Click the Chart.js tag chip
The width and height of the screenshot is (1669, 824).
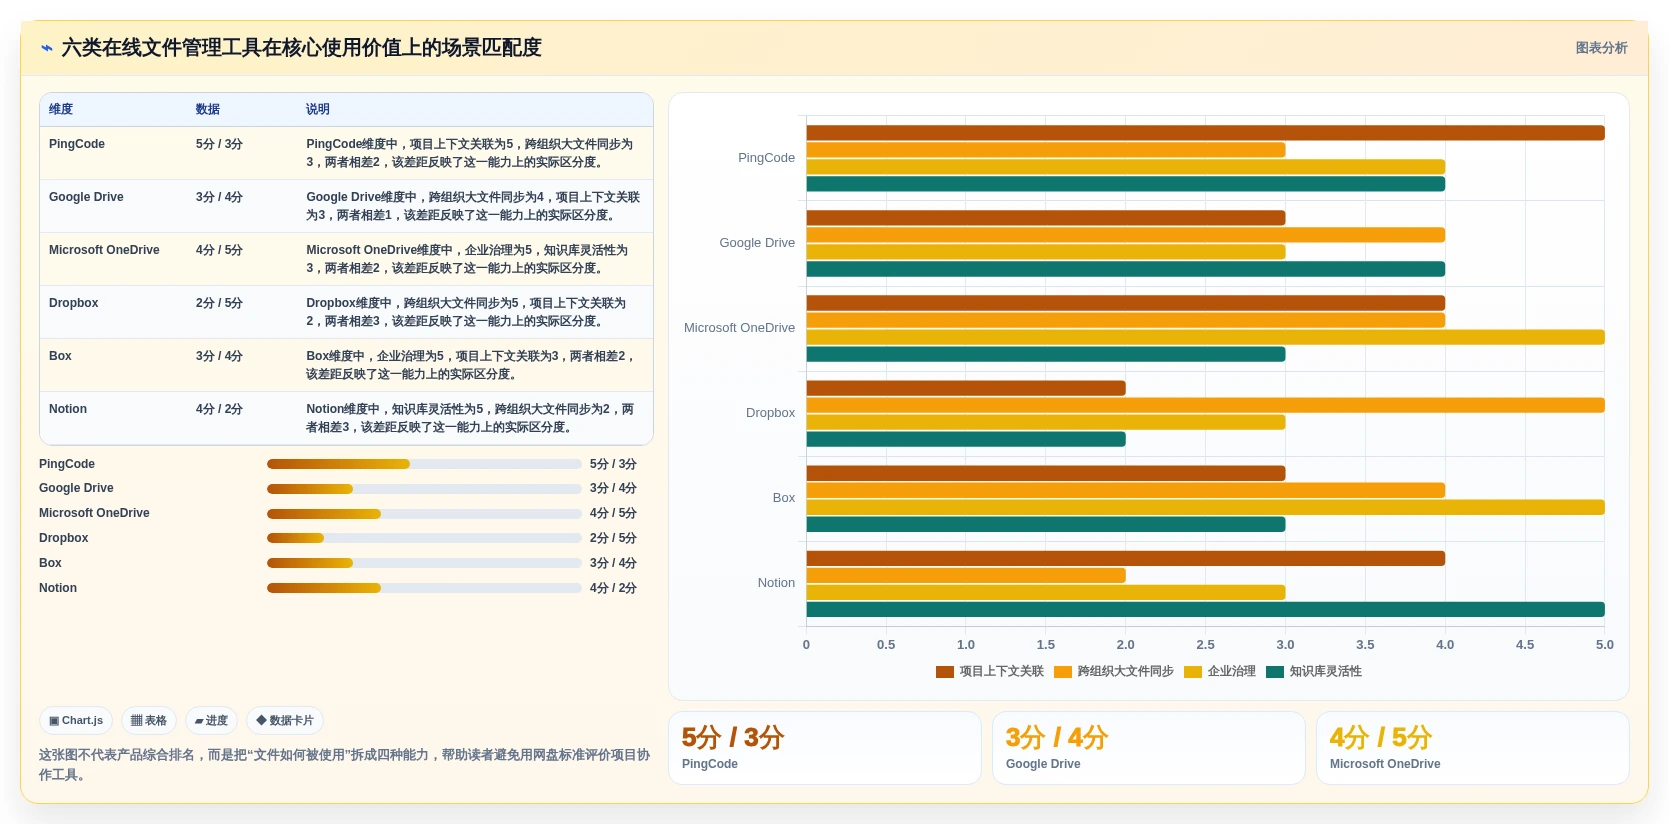[x=76, y=720]
